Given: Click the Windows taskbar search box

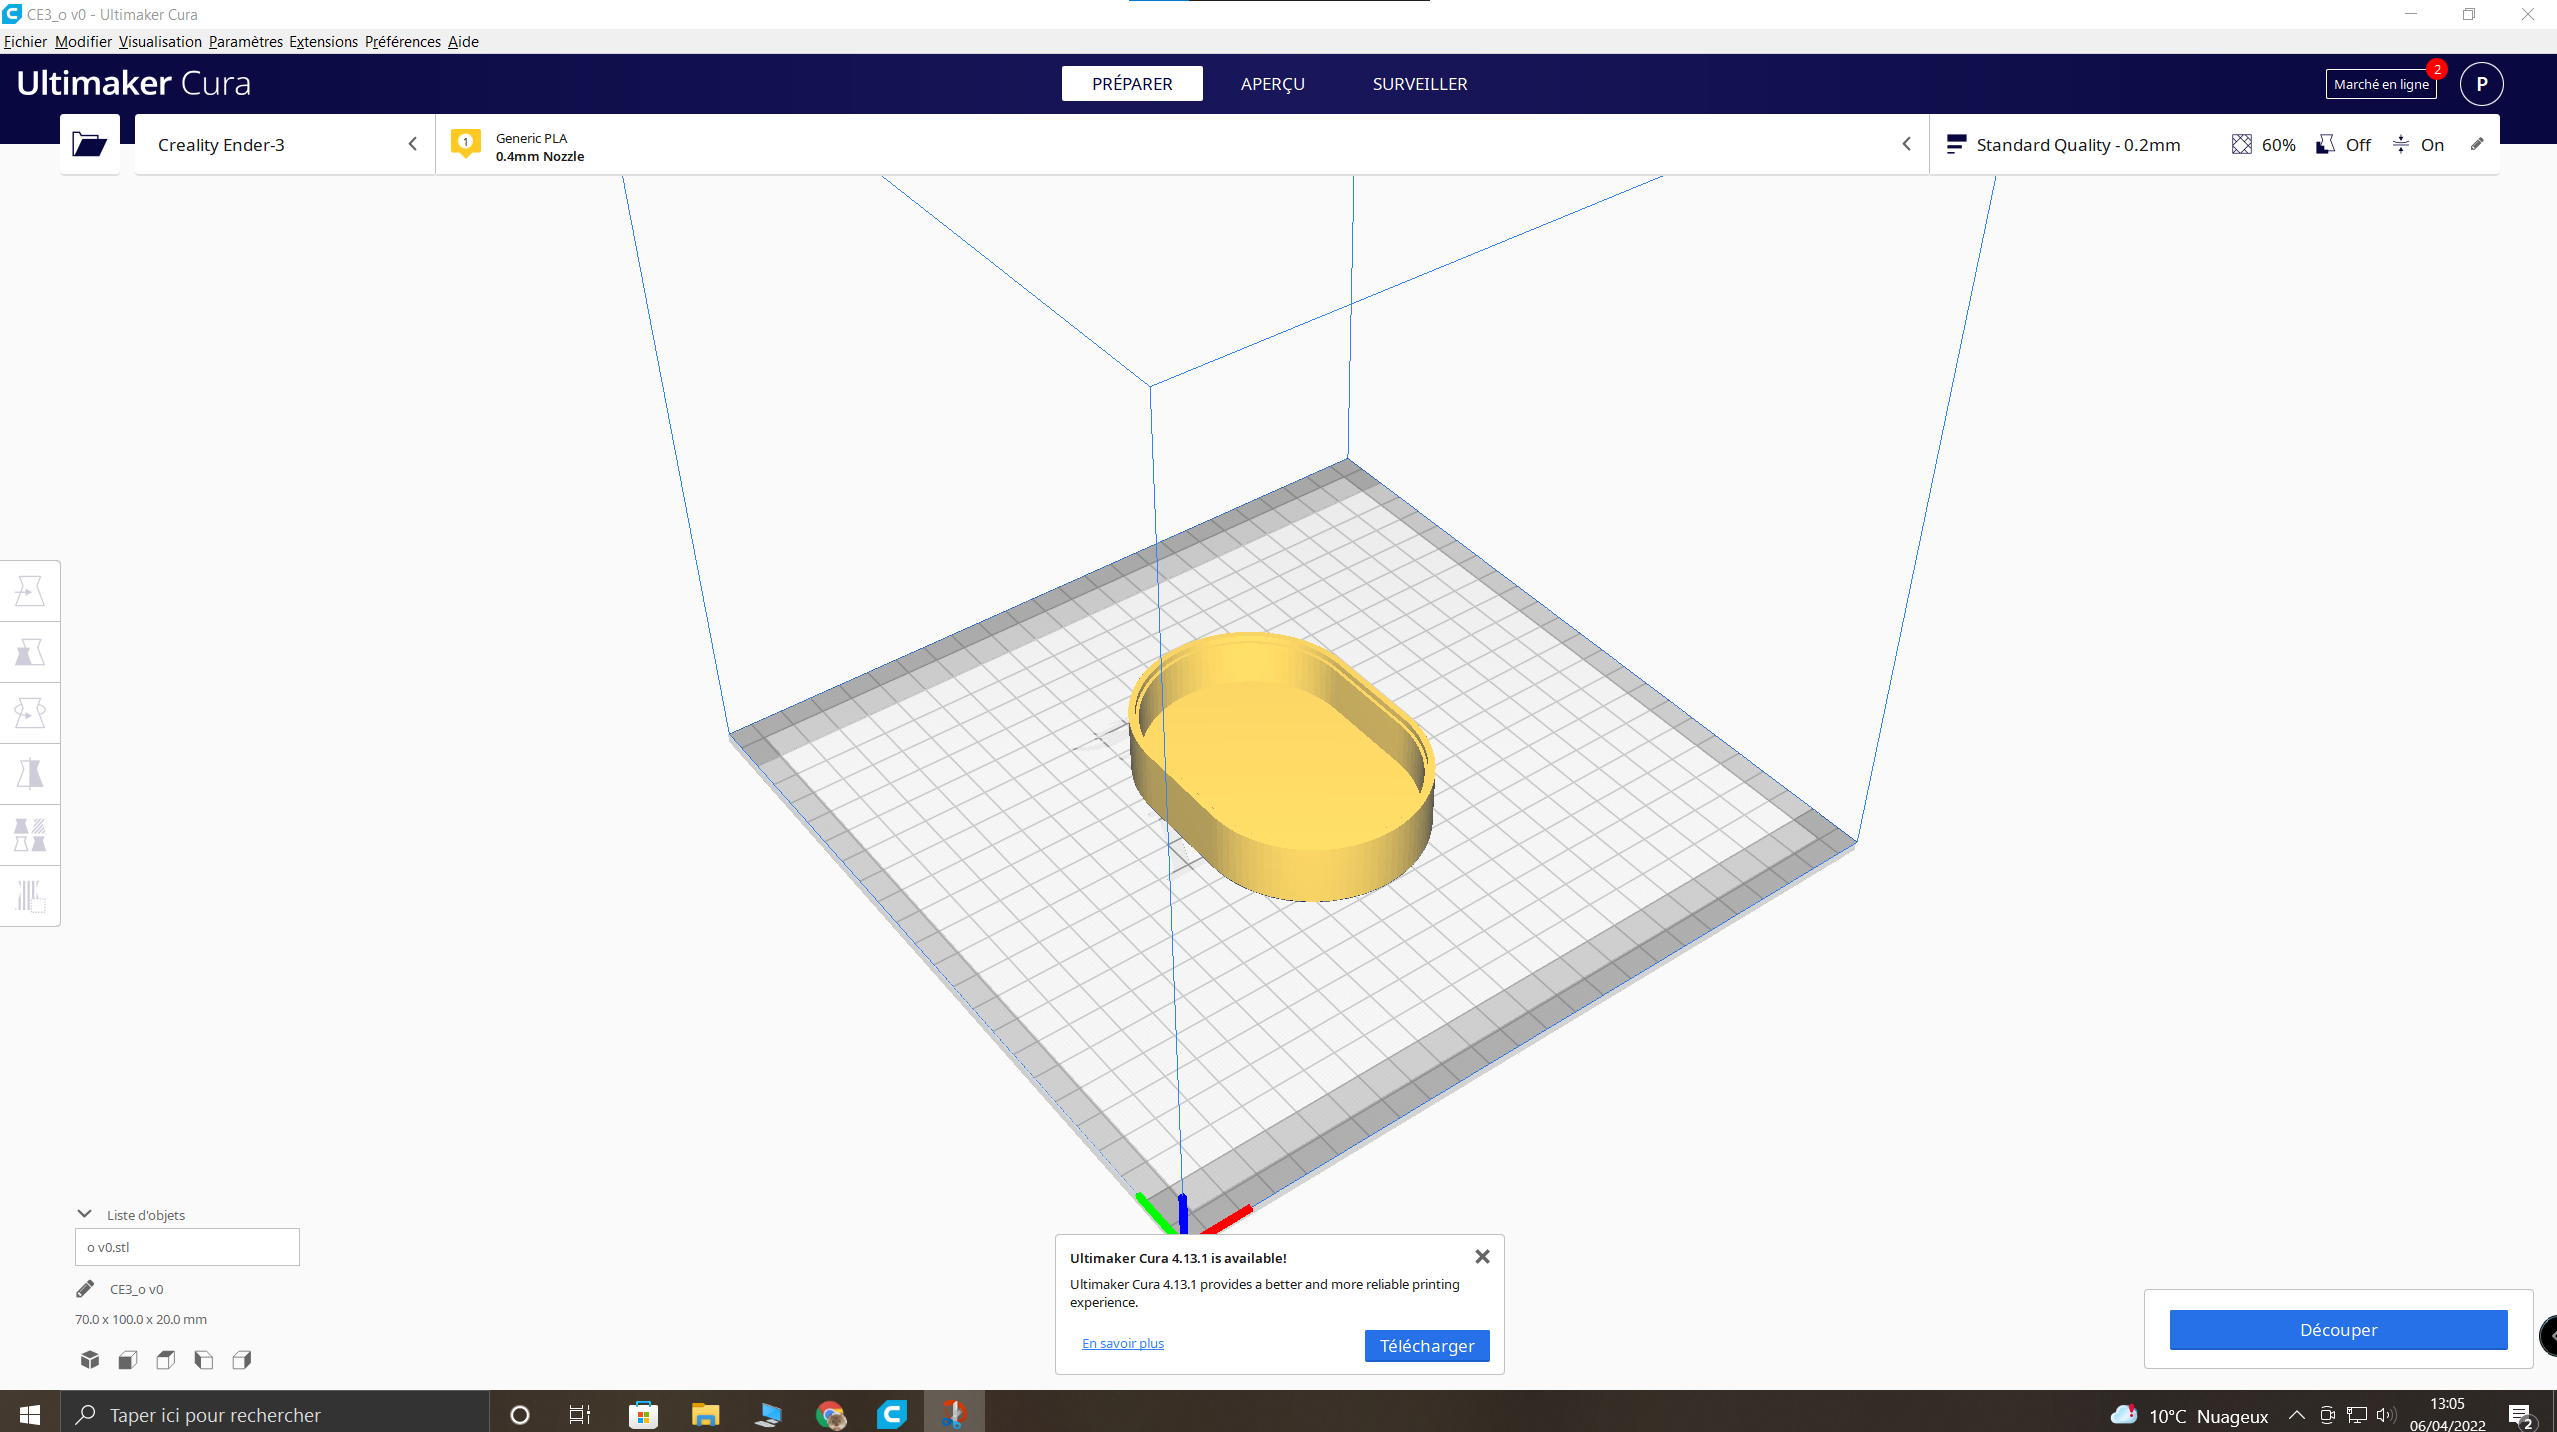Looking at the screenshot, I should (x=276, y=1414).
